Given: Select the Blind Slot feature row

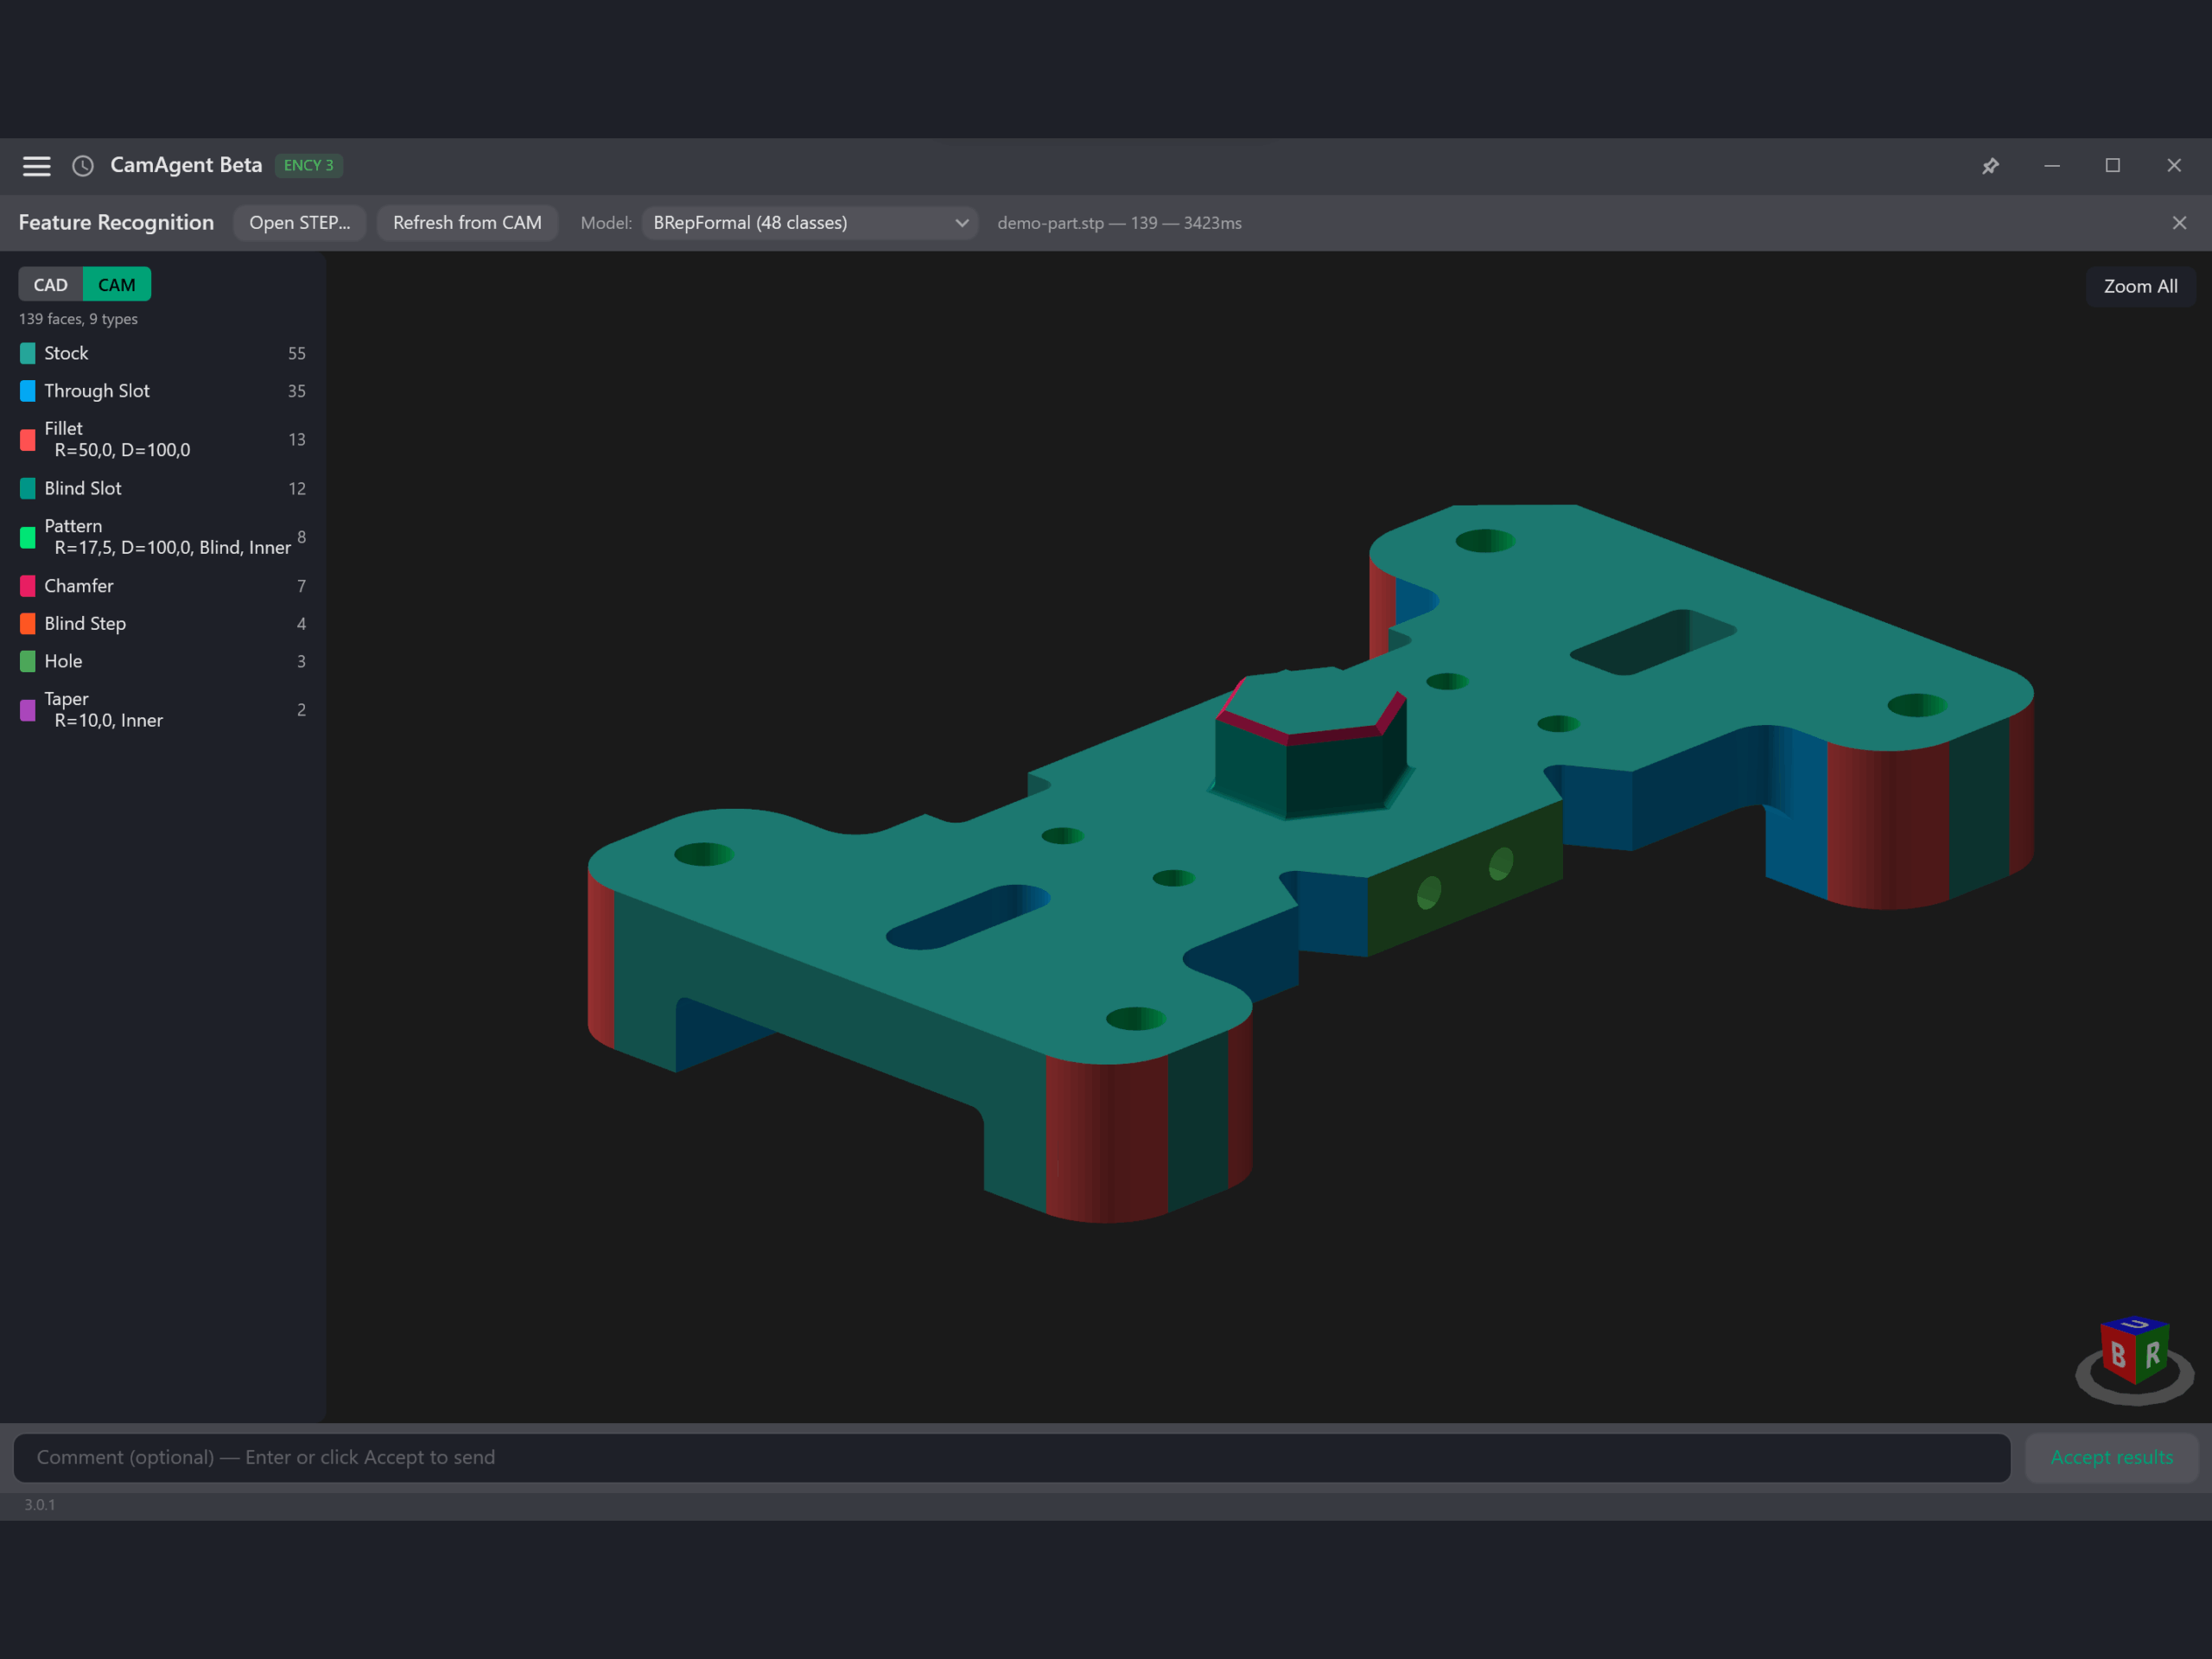Looking at the screenshot, I should click(x=163, y=488).
